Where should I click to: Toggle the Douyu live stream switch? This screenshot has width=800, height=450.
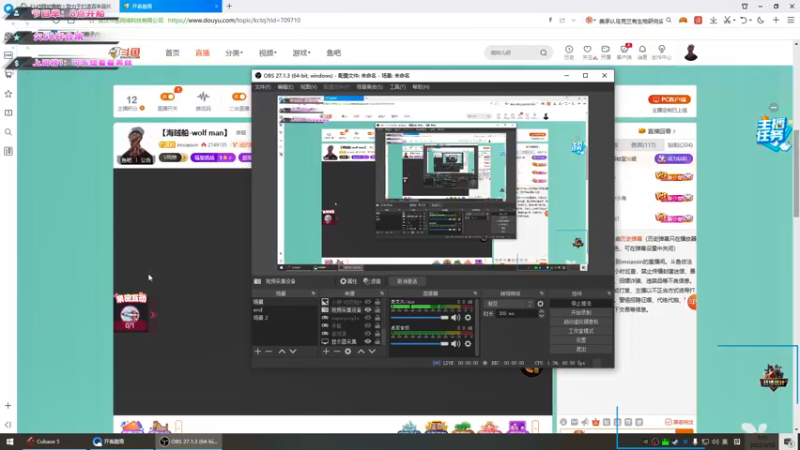(167, 96)
